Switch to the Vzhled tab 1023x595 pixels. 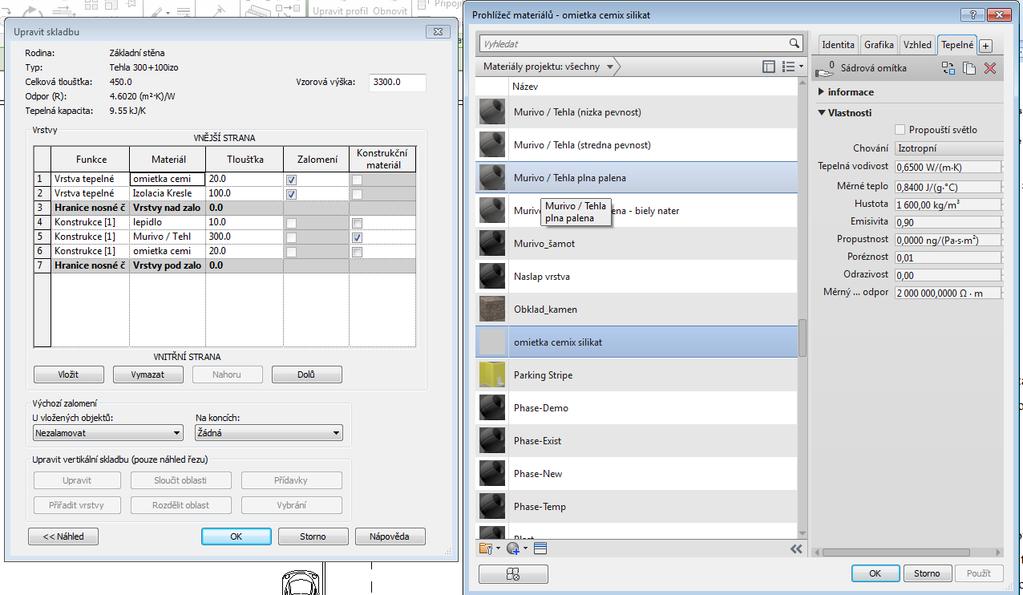tap(917, 44)
